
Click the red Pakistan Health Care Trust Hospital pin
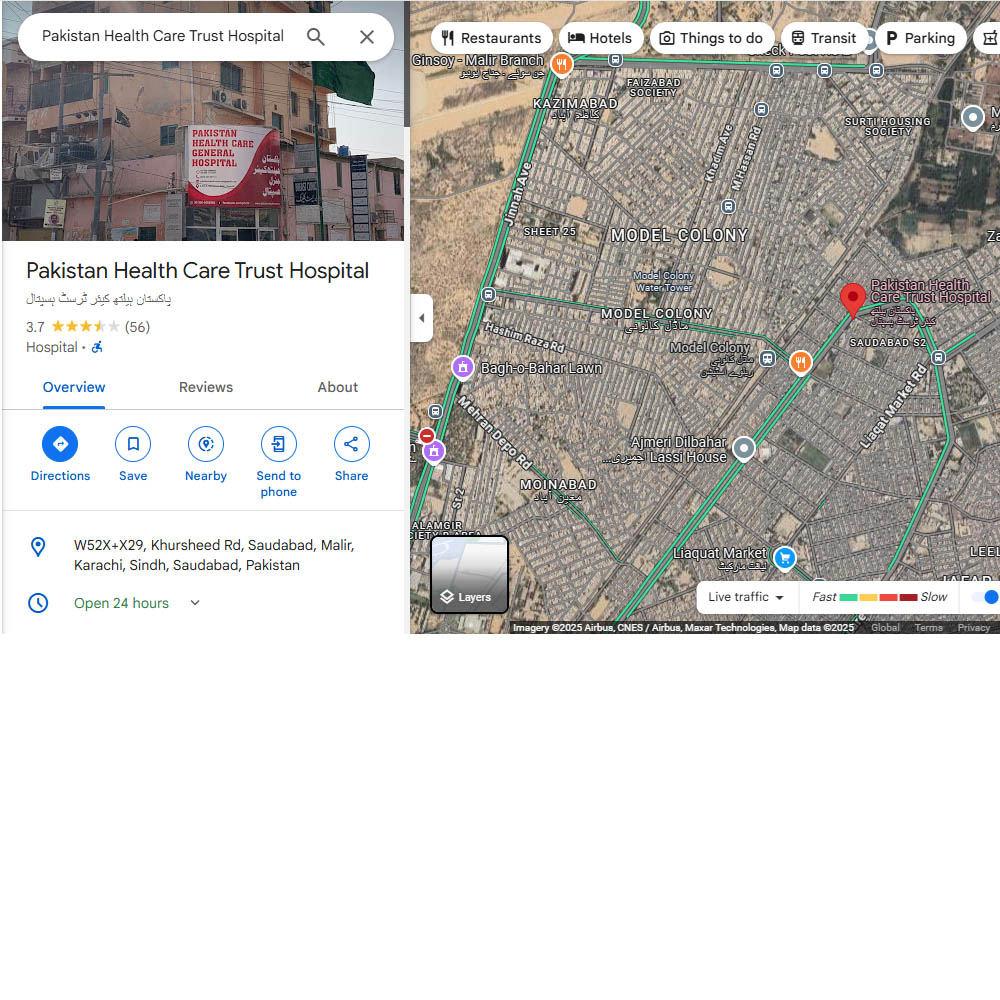point(853,300)
